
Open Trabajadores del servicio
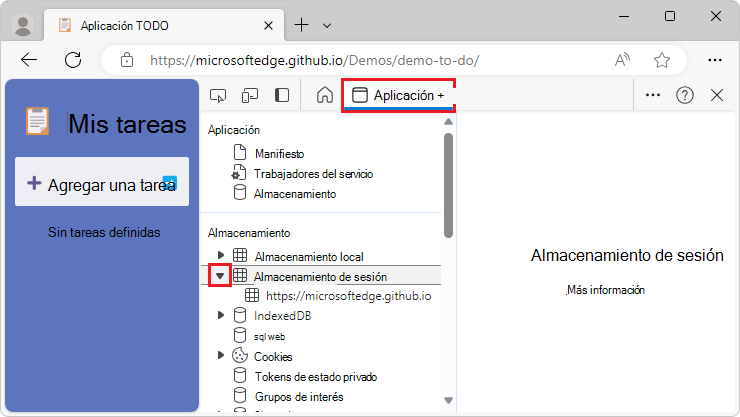pos(313,174)
